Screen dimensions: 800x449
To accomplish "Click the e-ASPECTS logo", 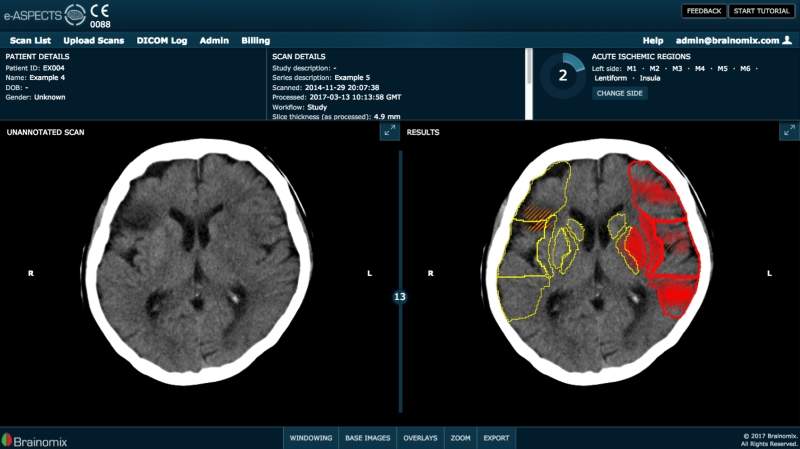I will (x=43, y=15).
